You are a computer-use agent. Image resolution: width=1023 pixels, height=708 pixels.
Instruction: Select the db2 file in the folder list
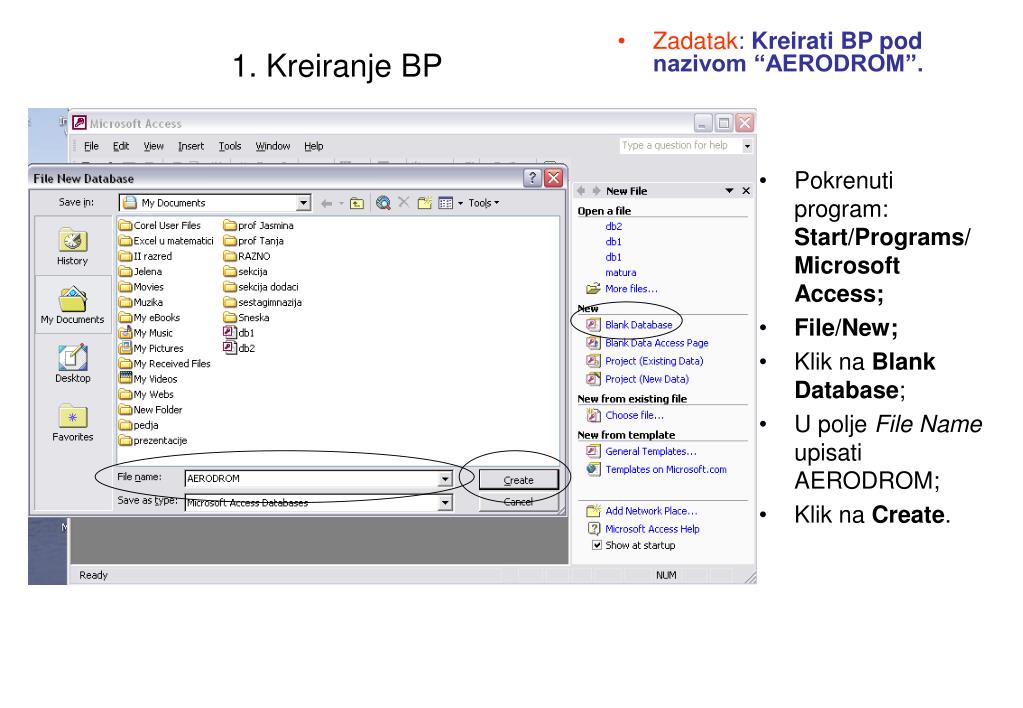tap(239, 348)
